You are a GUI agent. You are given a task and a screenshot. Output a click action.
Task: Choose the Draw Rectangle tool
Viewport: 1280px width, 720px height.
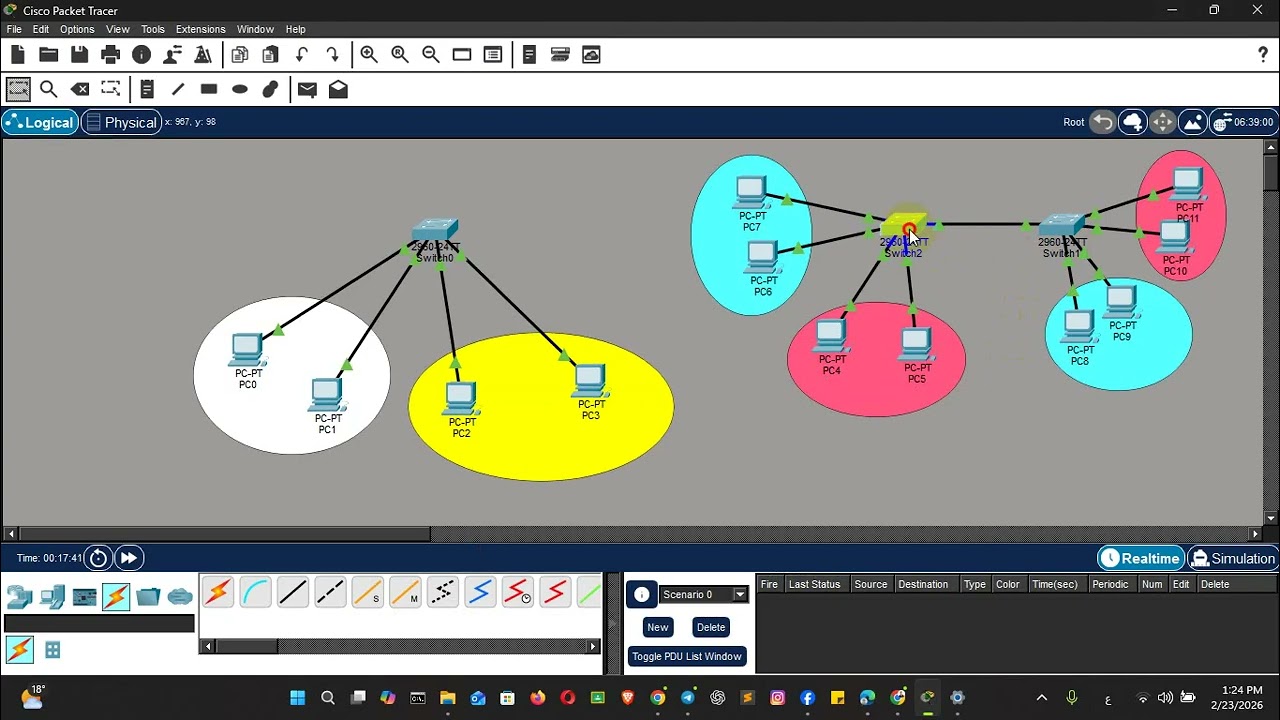pyautogui.click(x=208, y=89)
